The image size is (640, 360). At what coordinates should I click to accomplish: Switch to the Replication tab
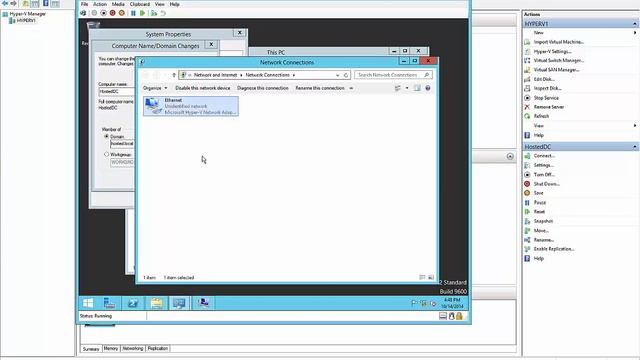click(158, 349)
